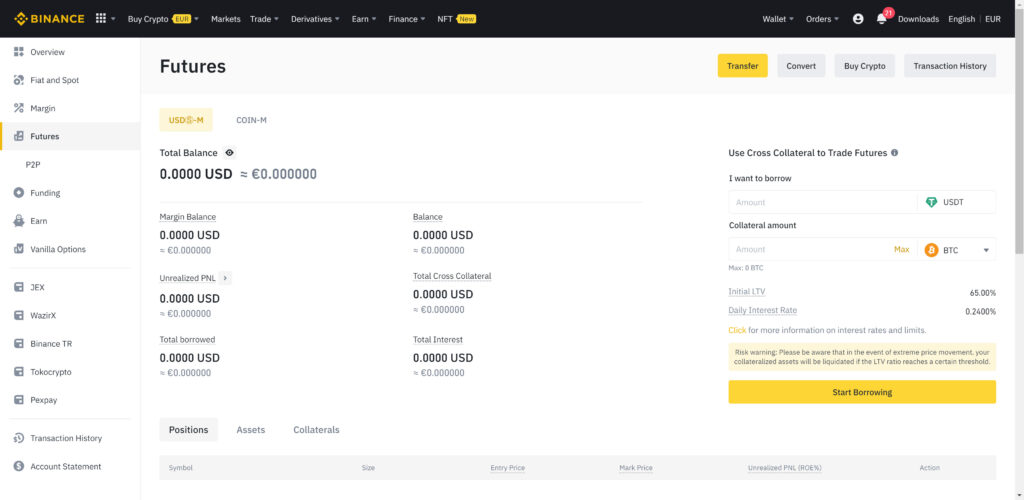The width and height of the screenshot is (1024, 500).
Task: Change the English language setting
Action: tap(961, 19)
